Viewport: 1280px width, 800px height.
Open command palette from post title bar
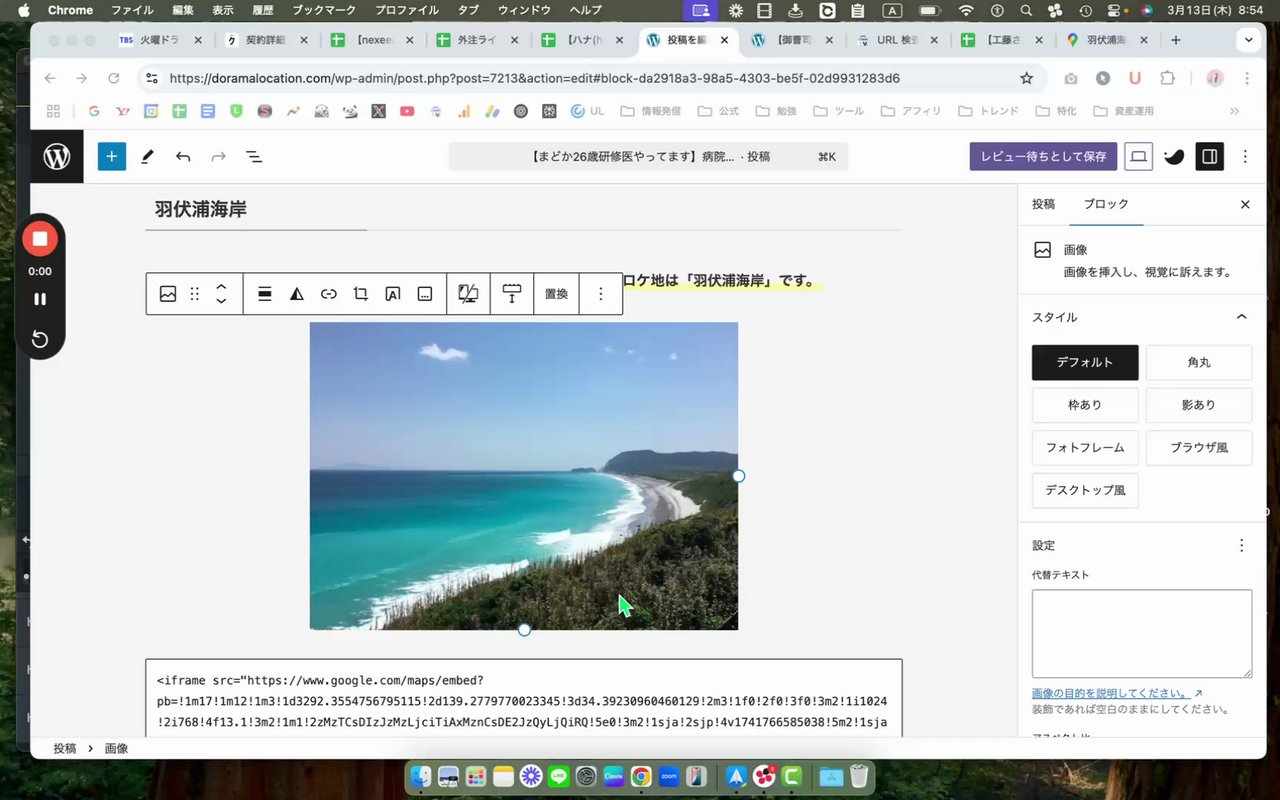(648, 156)
